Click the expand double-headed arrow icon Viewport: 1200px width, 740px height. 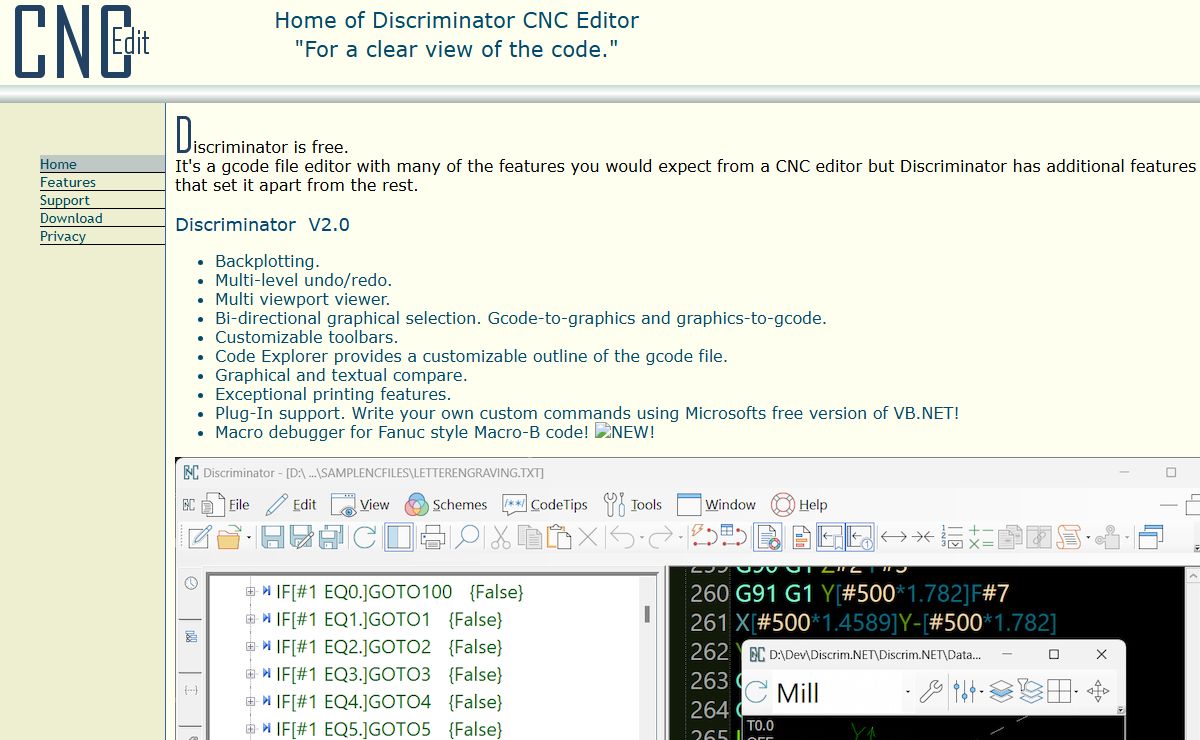(894, 537)
